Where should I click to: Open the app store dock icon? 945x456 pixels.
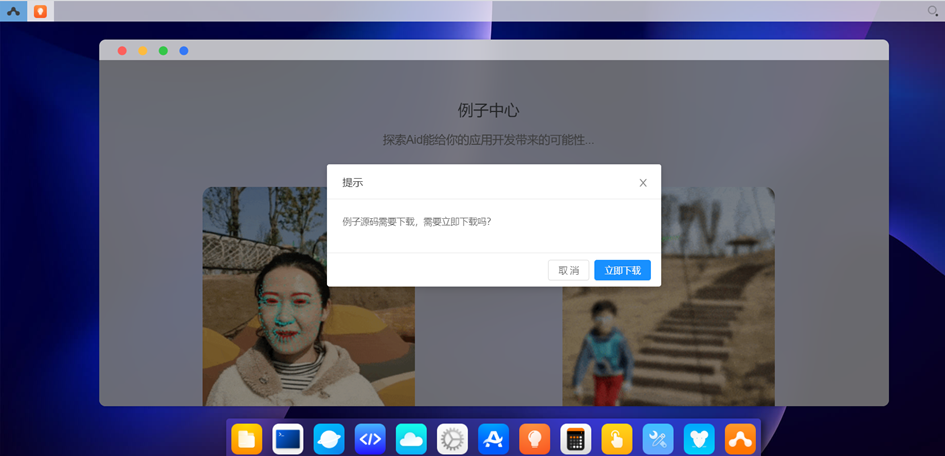(494, 439)
